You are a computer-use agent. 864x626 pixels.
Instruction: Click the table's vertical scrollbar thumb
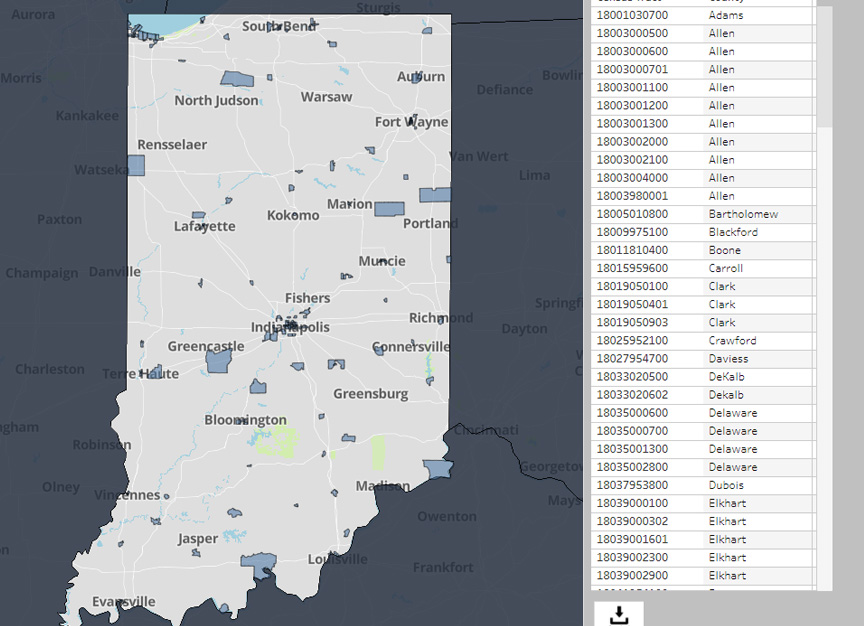[824, 67]
